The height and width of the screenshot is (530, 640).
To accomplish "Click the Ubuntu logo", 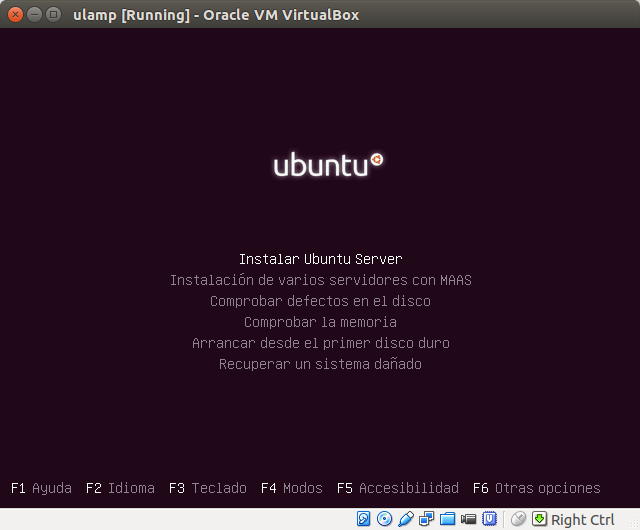I will pos(328,165).
